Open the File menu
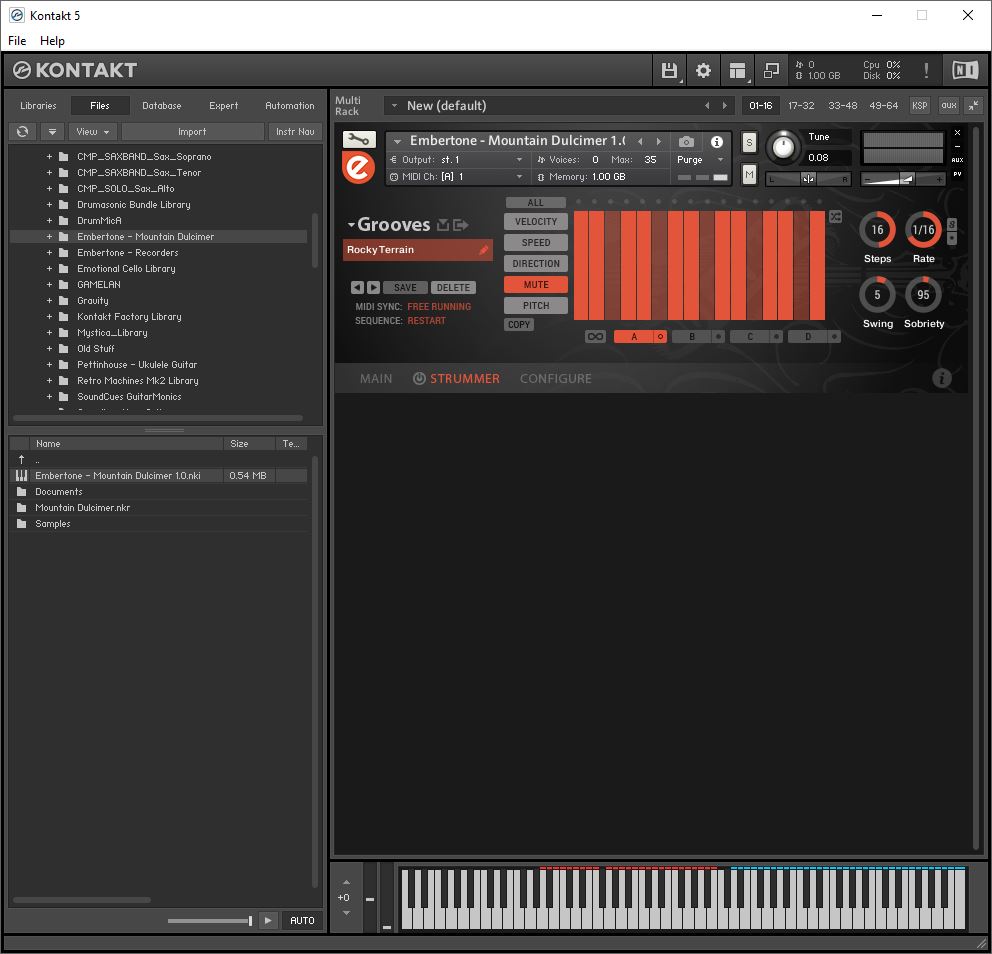The image size is (992, 954). tap(17, 40)
